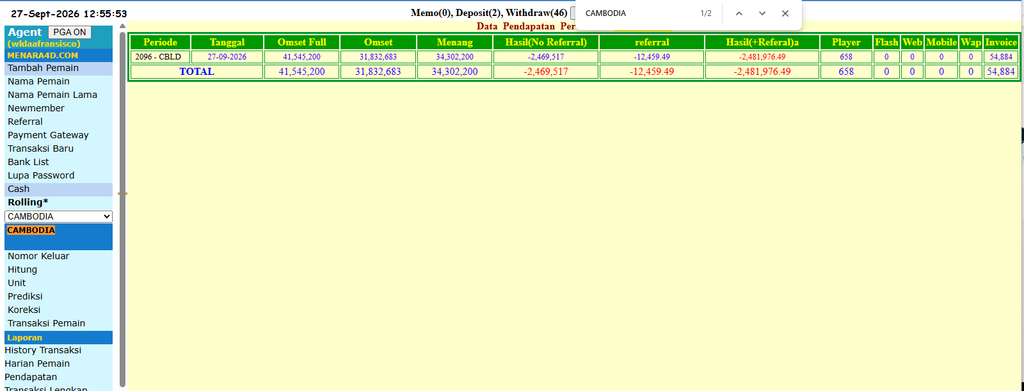Click the Player column header
Screen dimensions: 1024x391
coord(846,42)
